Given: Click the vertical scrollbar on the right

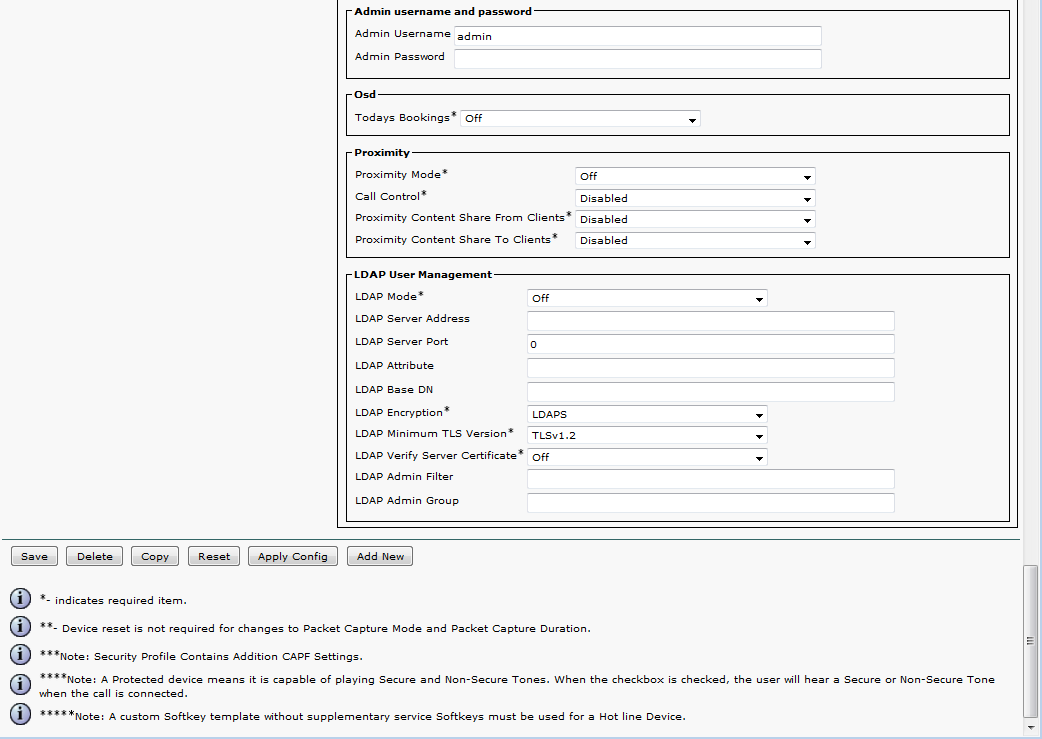Looking at the screenshot, I should coord(1031,640).
